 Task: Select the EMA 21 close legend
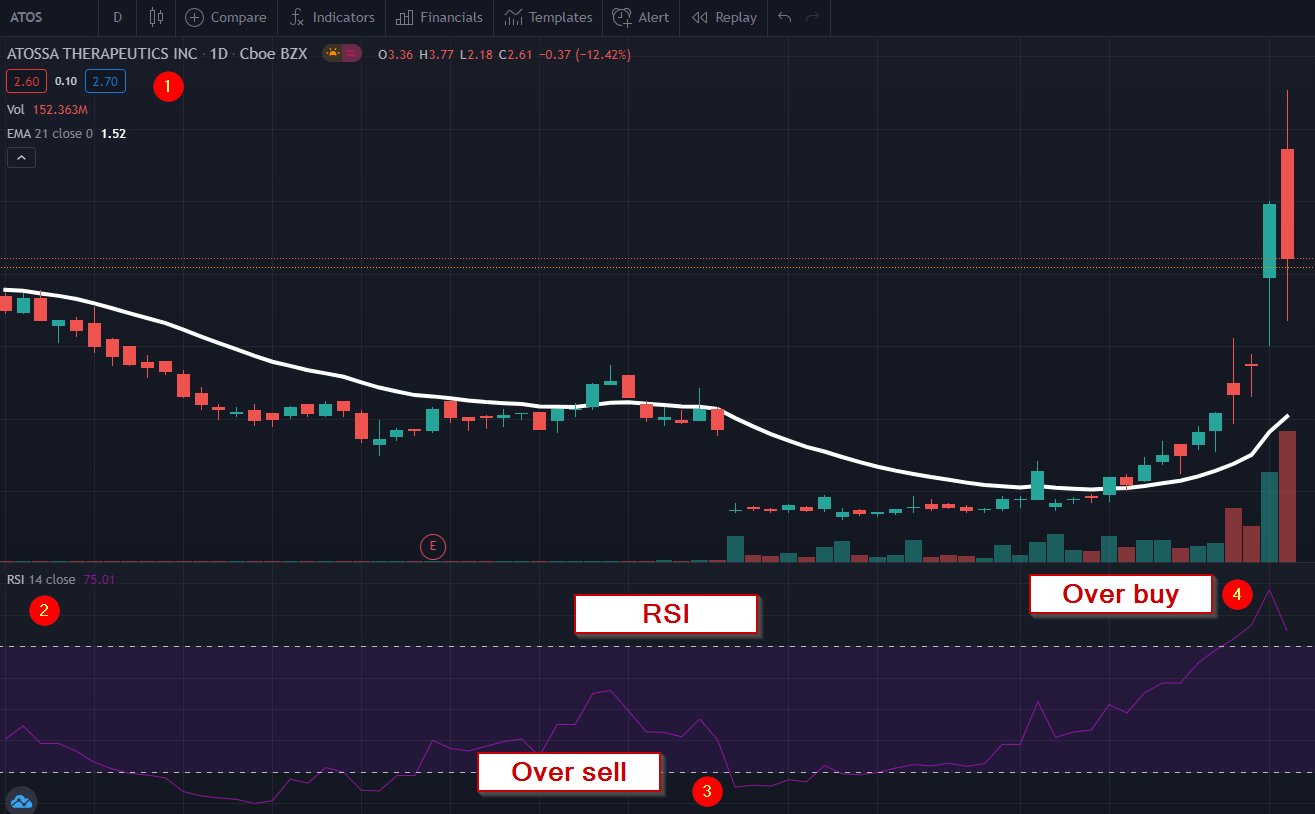(x=50, y=133)
